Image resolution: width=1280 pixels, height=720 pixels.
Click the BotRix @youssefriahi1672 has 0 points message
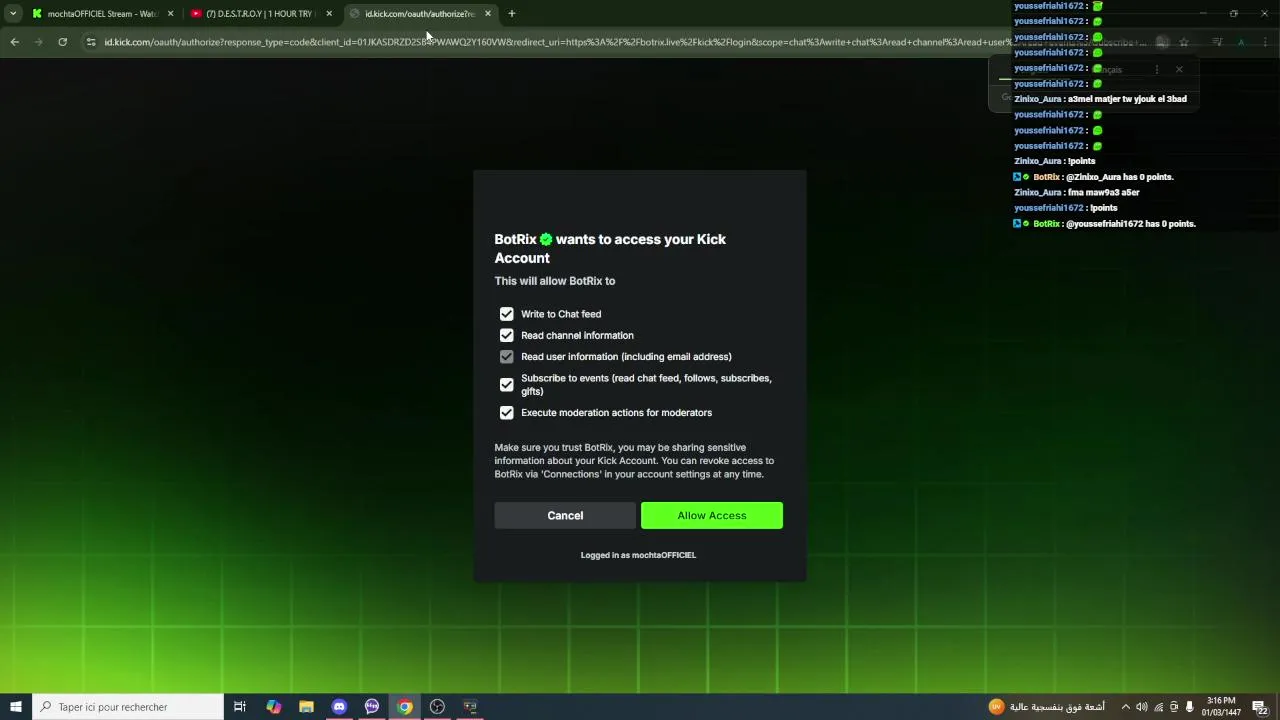tap(1104, 224)
